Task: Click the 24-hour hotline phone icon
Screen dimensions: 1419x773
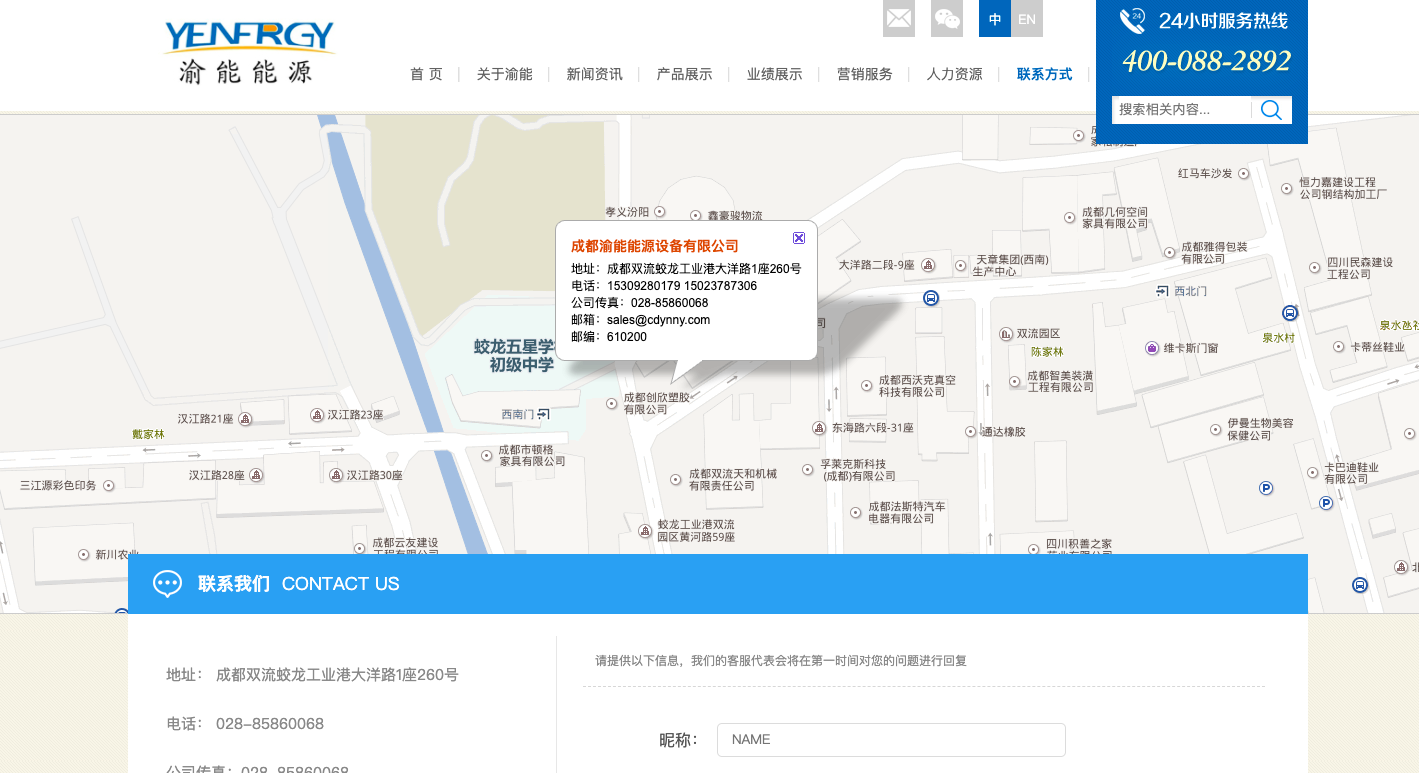Action: click(x=1133, y=21)
